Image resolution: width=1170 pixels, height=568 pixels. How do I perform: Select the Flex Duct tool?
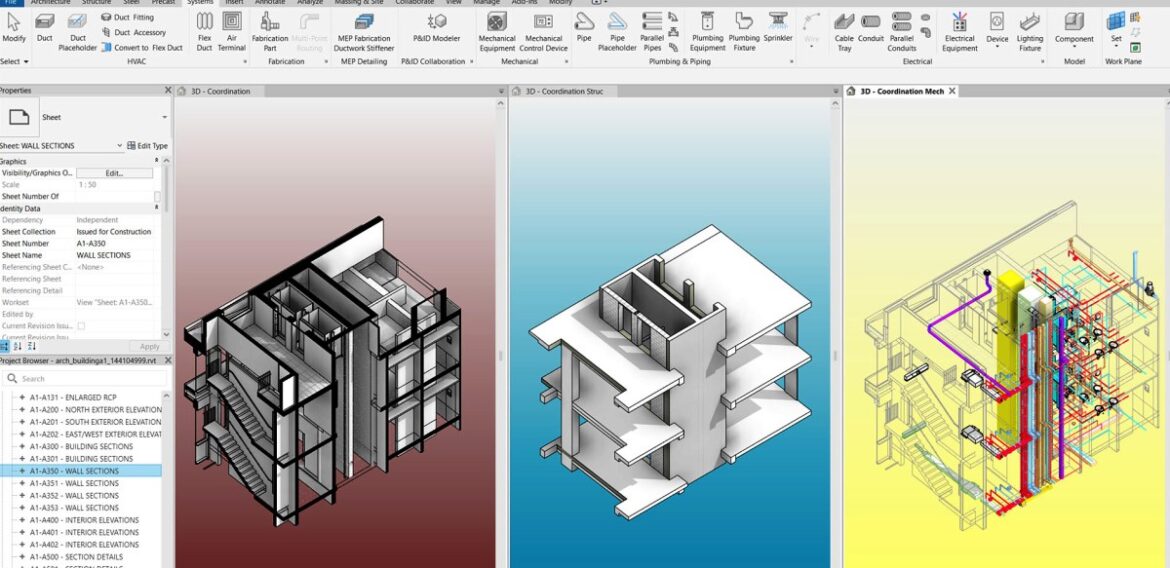[x=204, y=31]
